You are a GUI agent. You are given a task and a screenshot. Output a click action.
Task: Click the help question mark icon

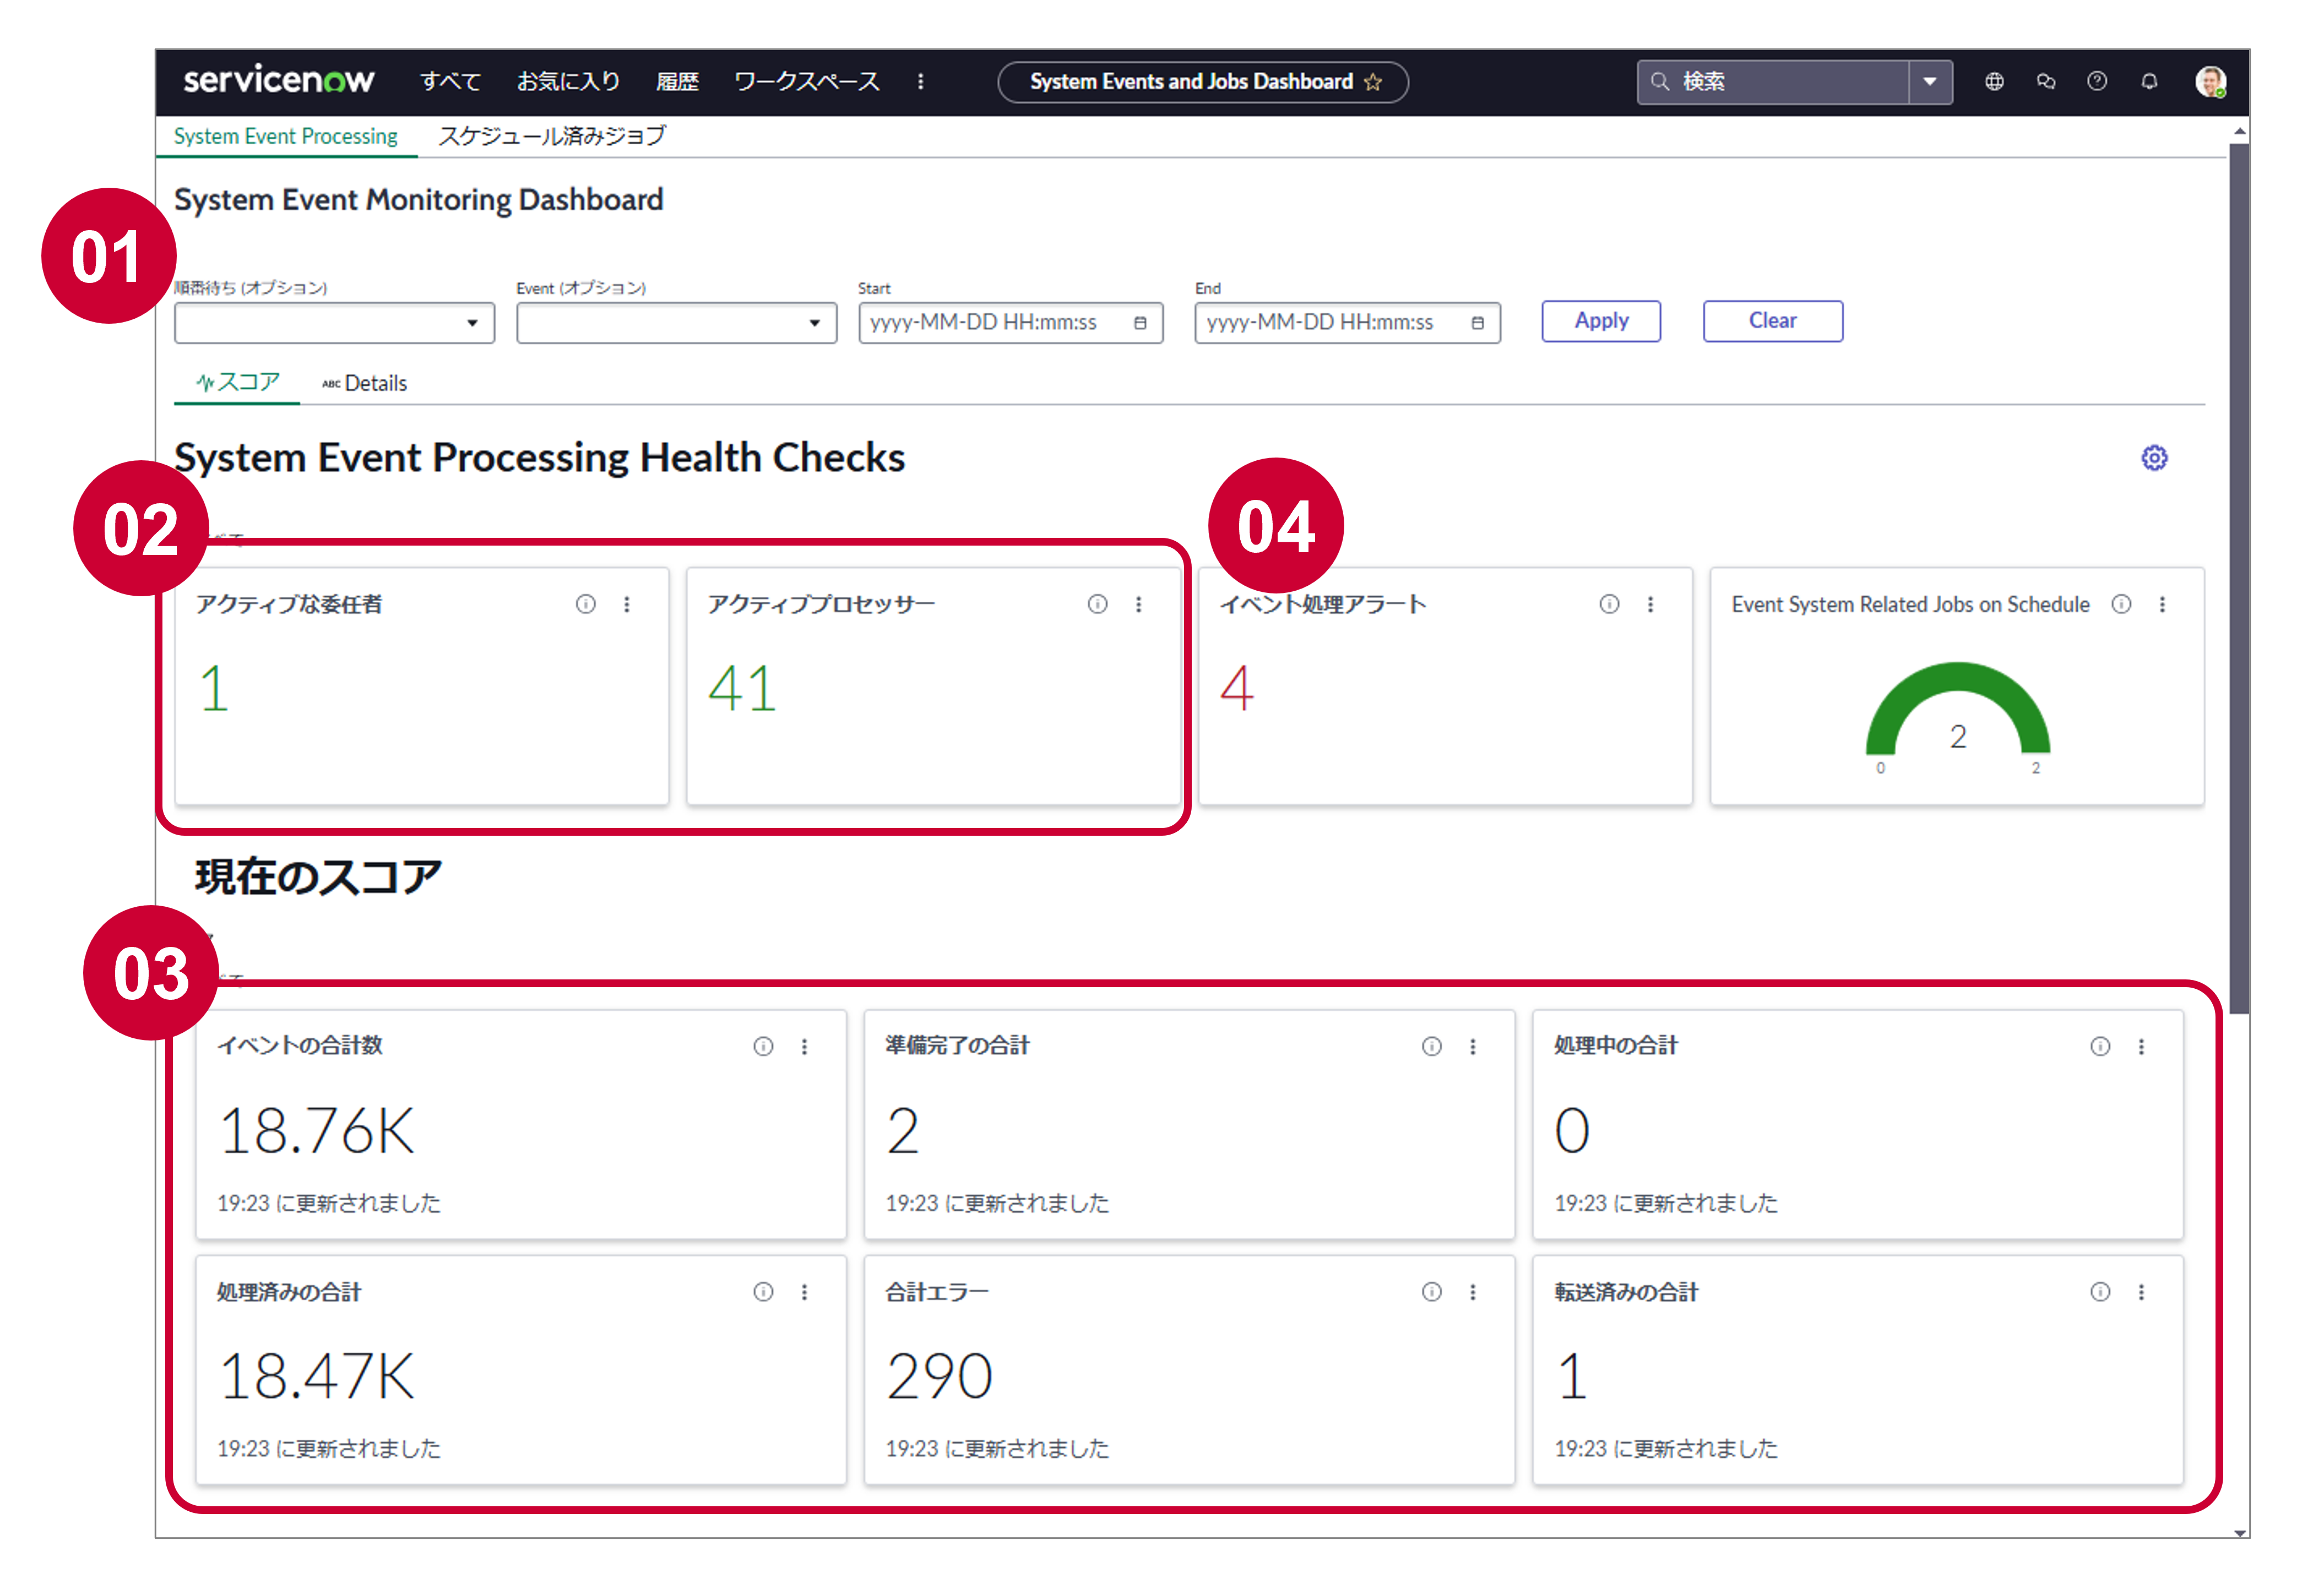[x=2097, y=82]
